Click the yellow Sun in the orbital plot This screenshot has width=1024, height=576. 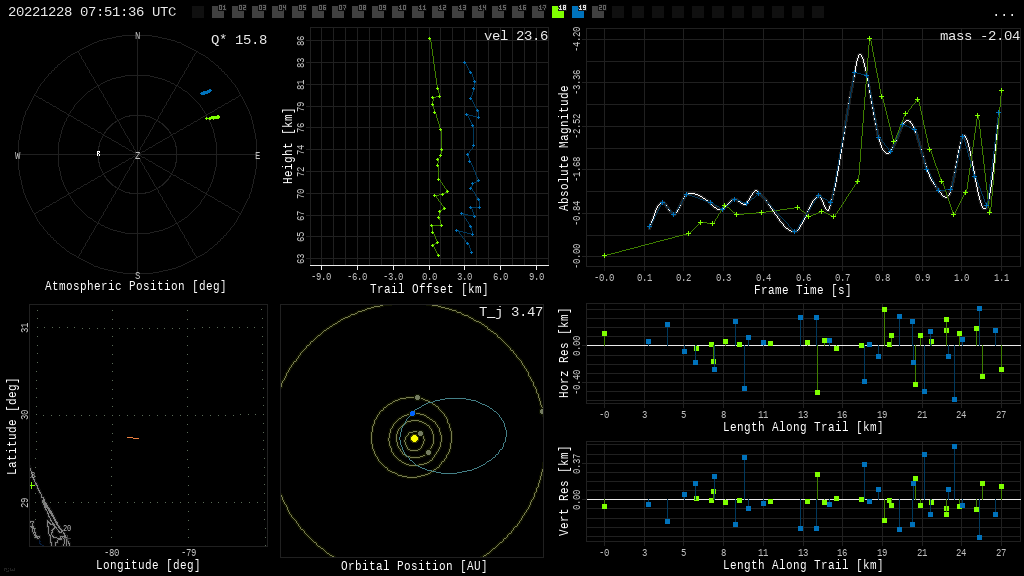point(414,438)
